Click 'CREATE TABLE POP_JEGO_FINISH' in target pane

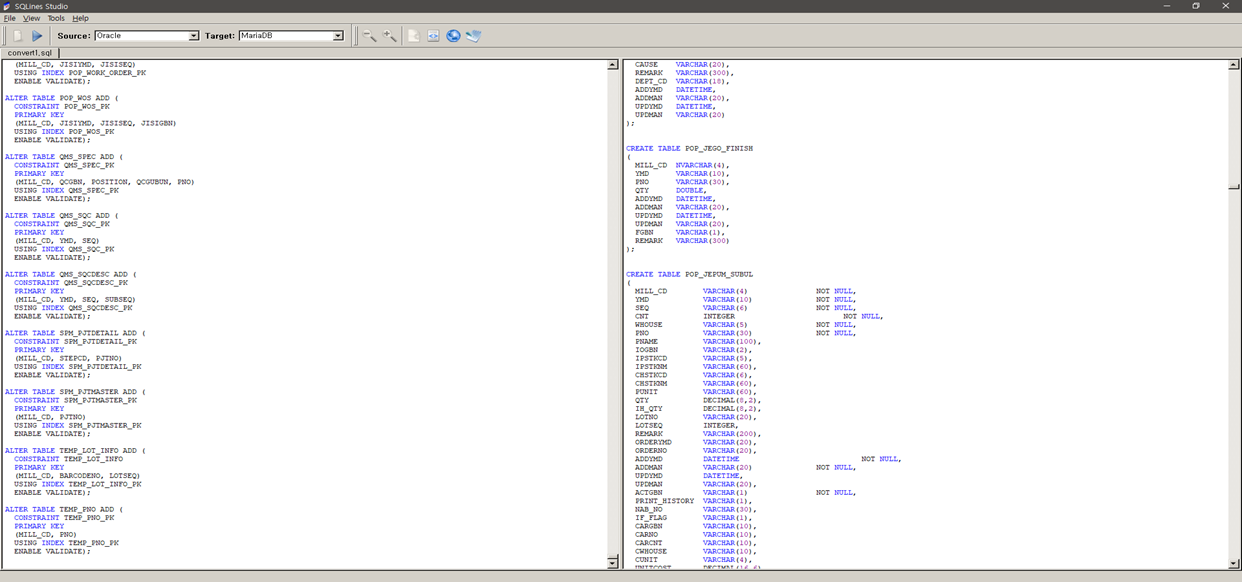(690, 148)
